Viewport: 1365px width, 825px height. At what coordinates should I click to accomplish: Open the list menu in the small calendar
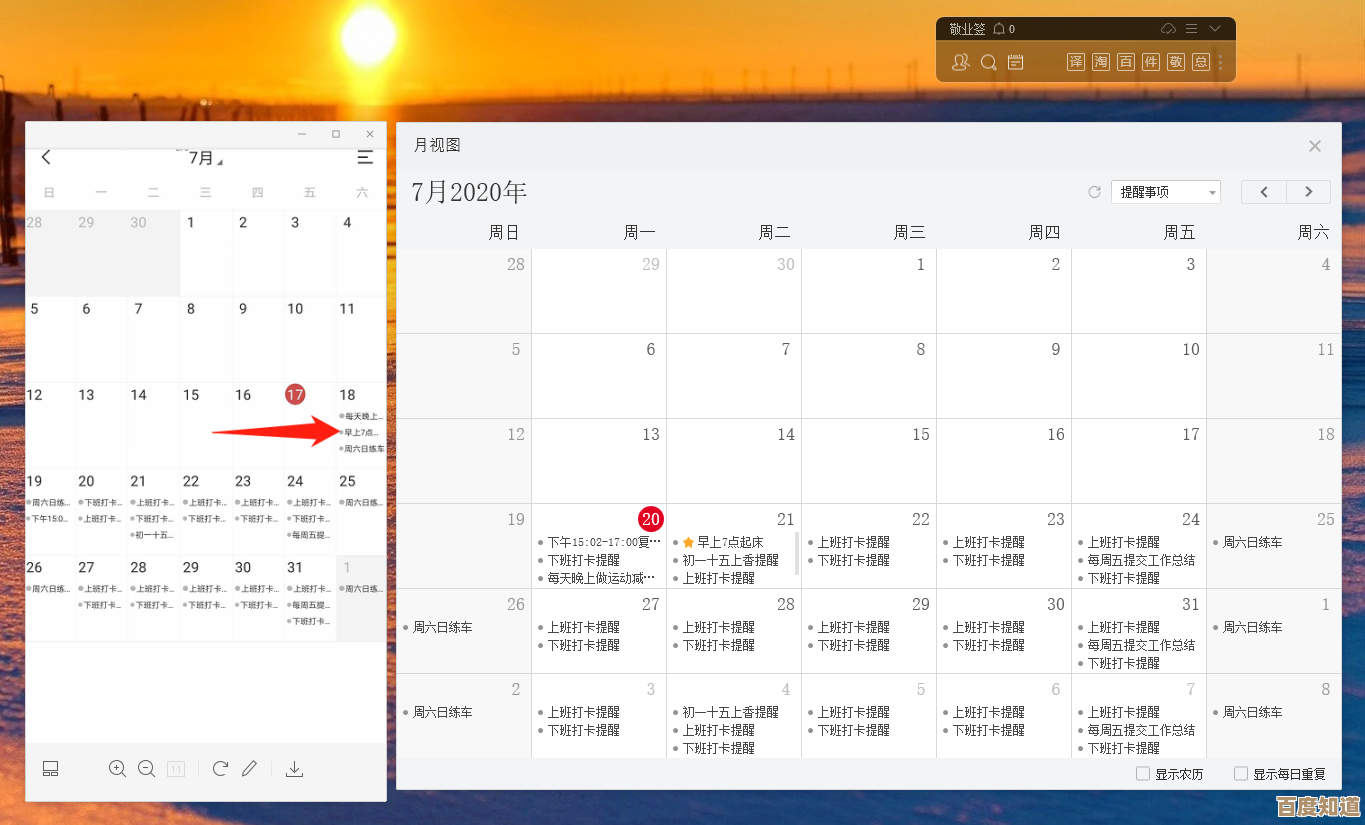coord(365,157)
